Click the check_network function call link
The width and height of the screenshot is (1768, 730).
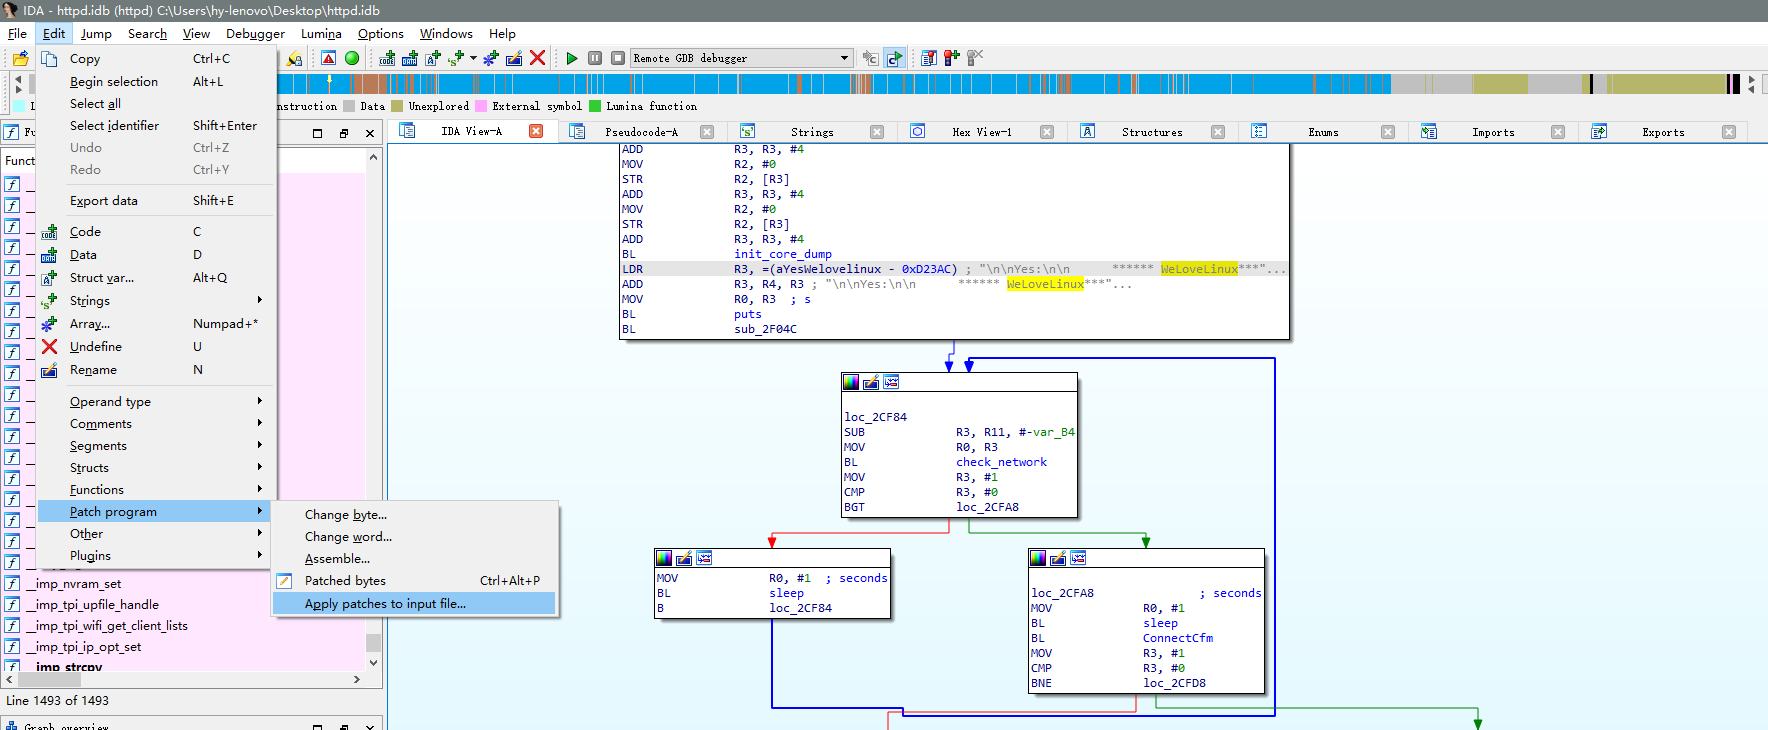1001,462
